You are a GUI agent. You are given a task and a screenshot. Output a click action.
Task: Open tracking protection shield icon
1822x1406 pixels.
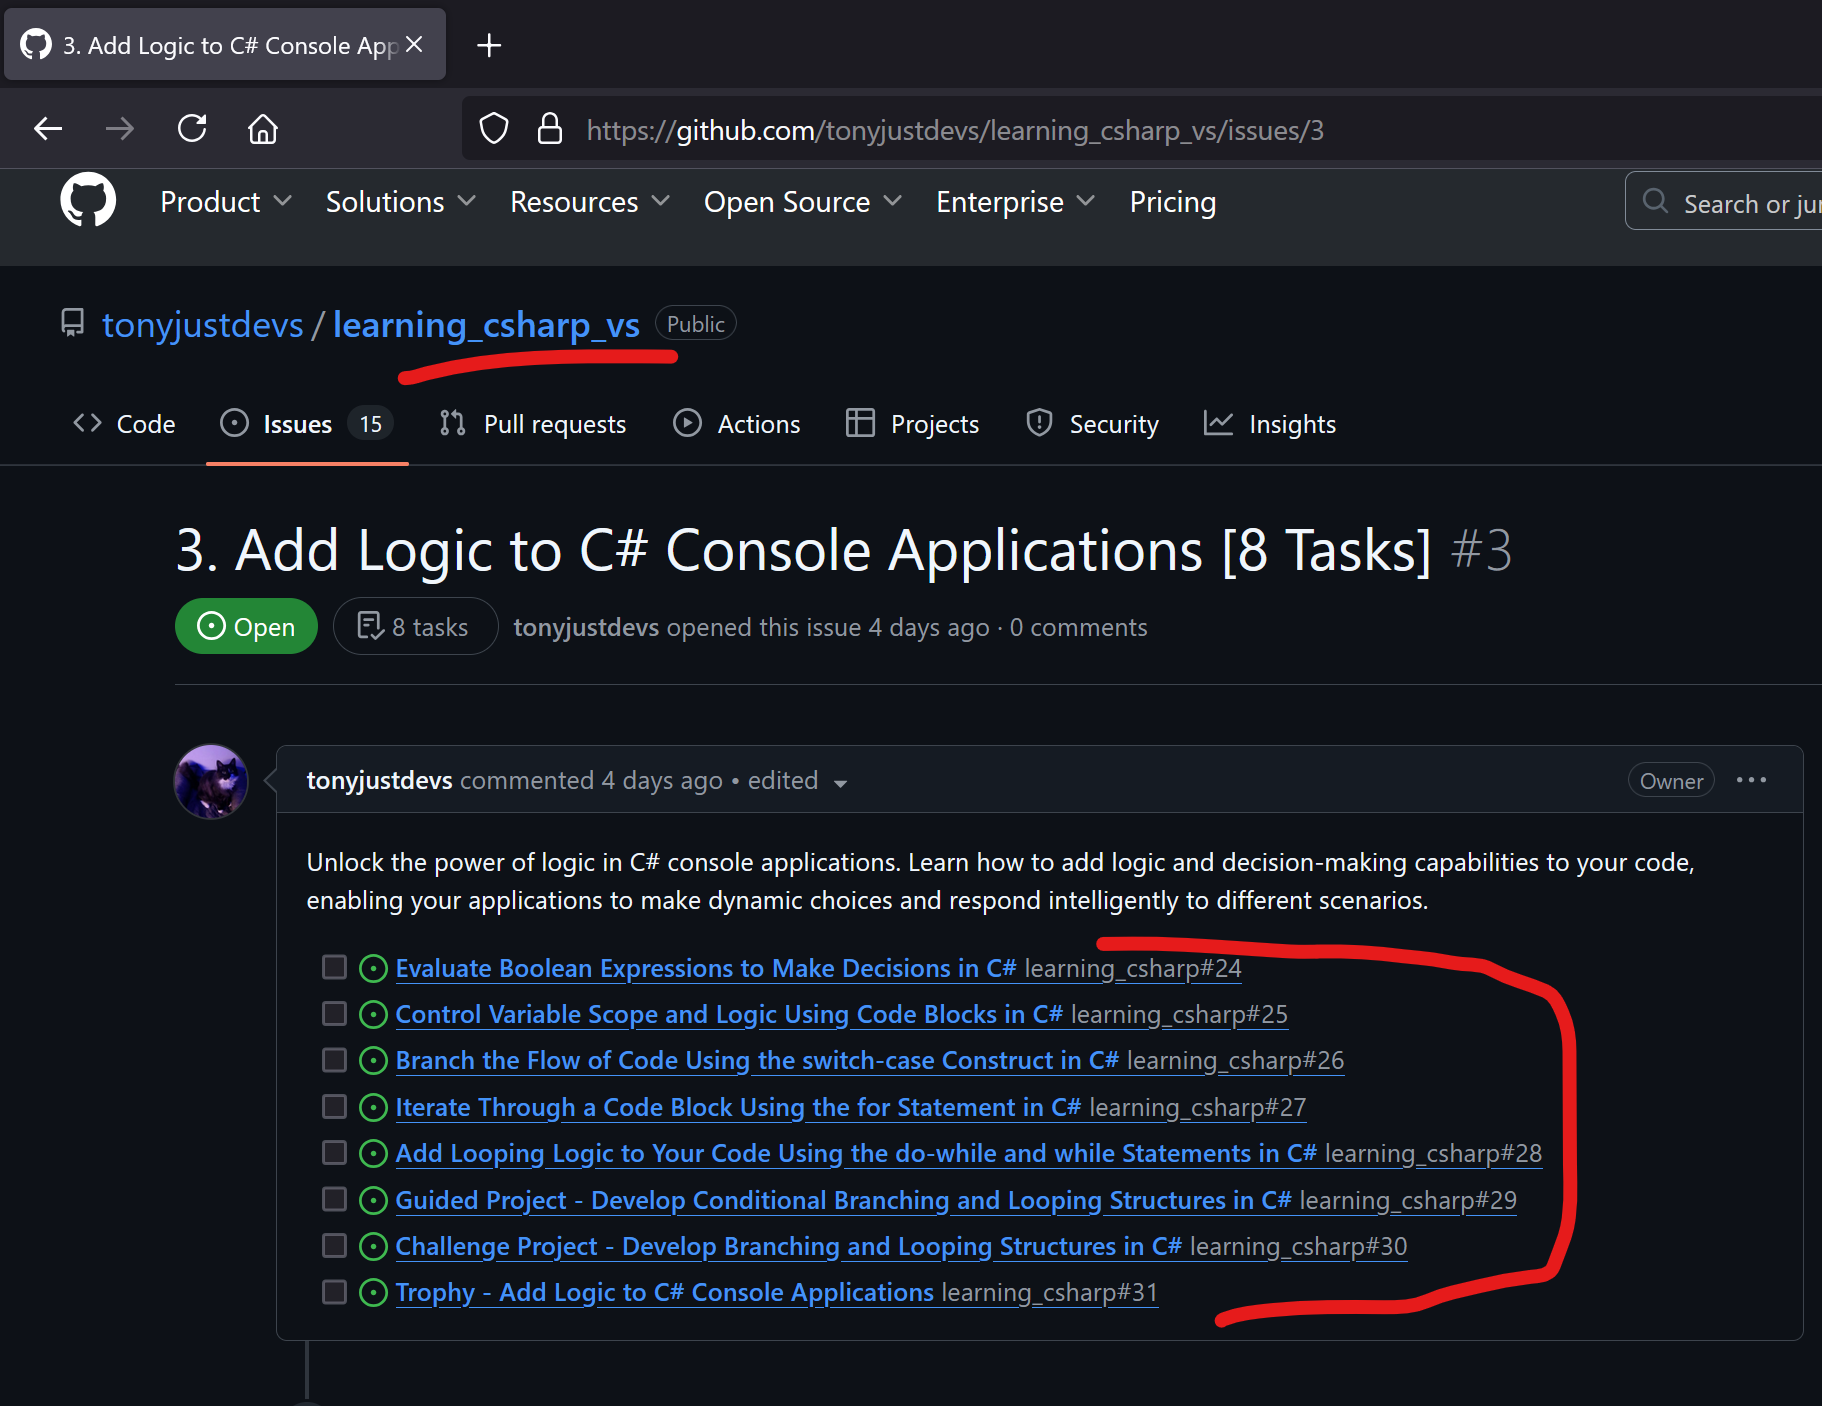coord(494,128)
